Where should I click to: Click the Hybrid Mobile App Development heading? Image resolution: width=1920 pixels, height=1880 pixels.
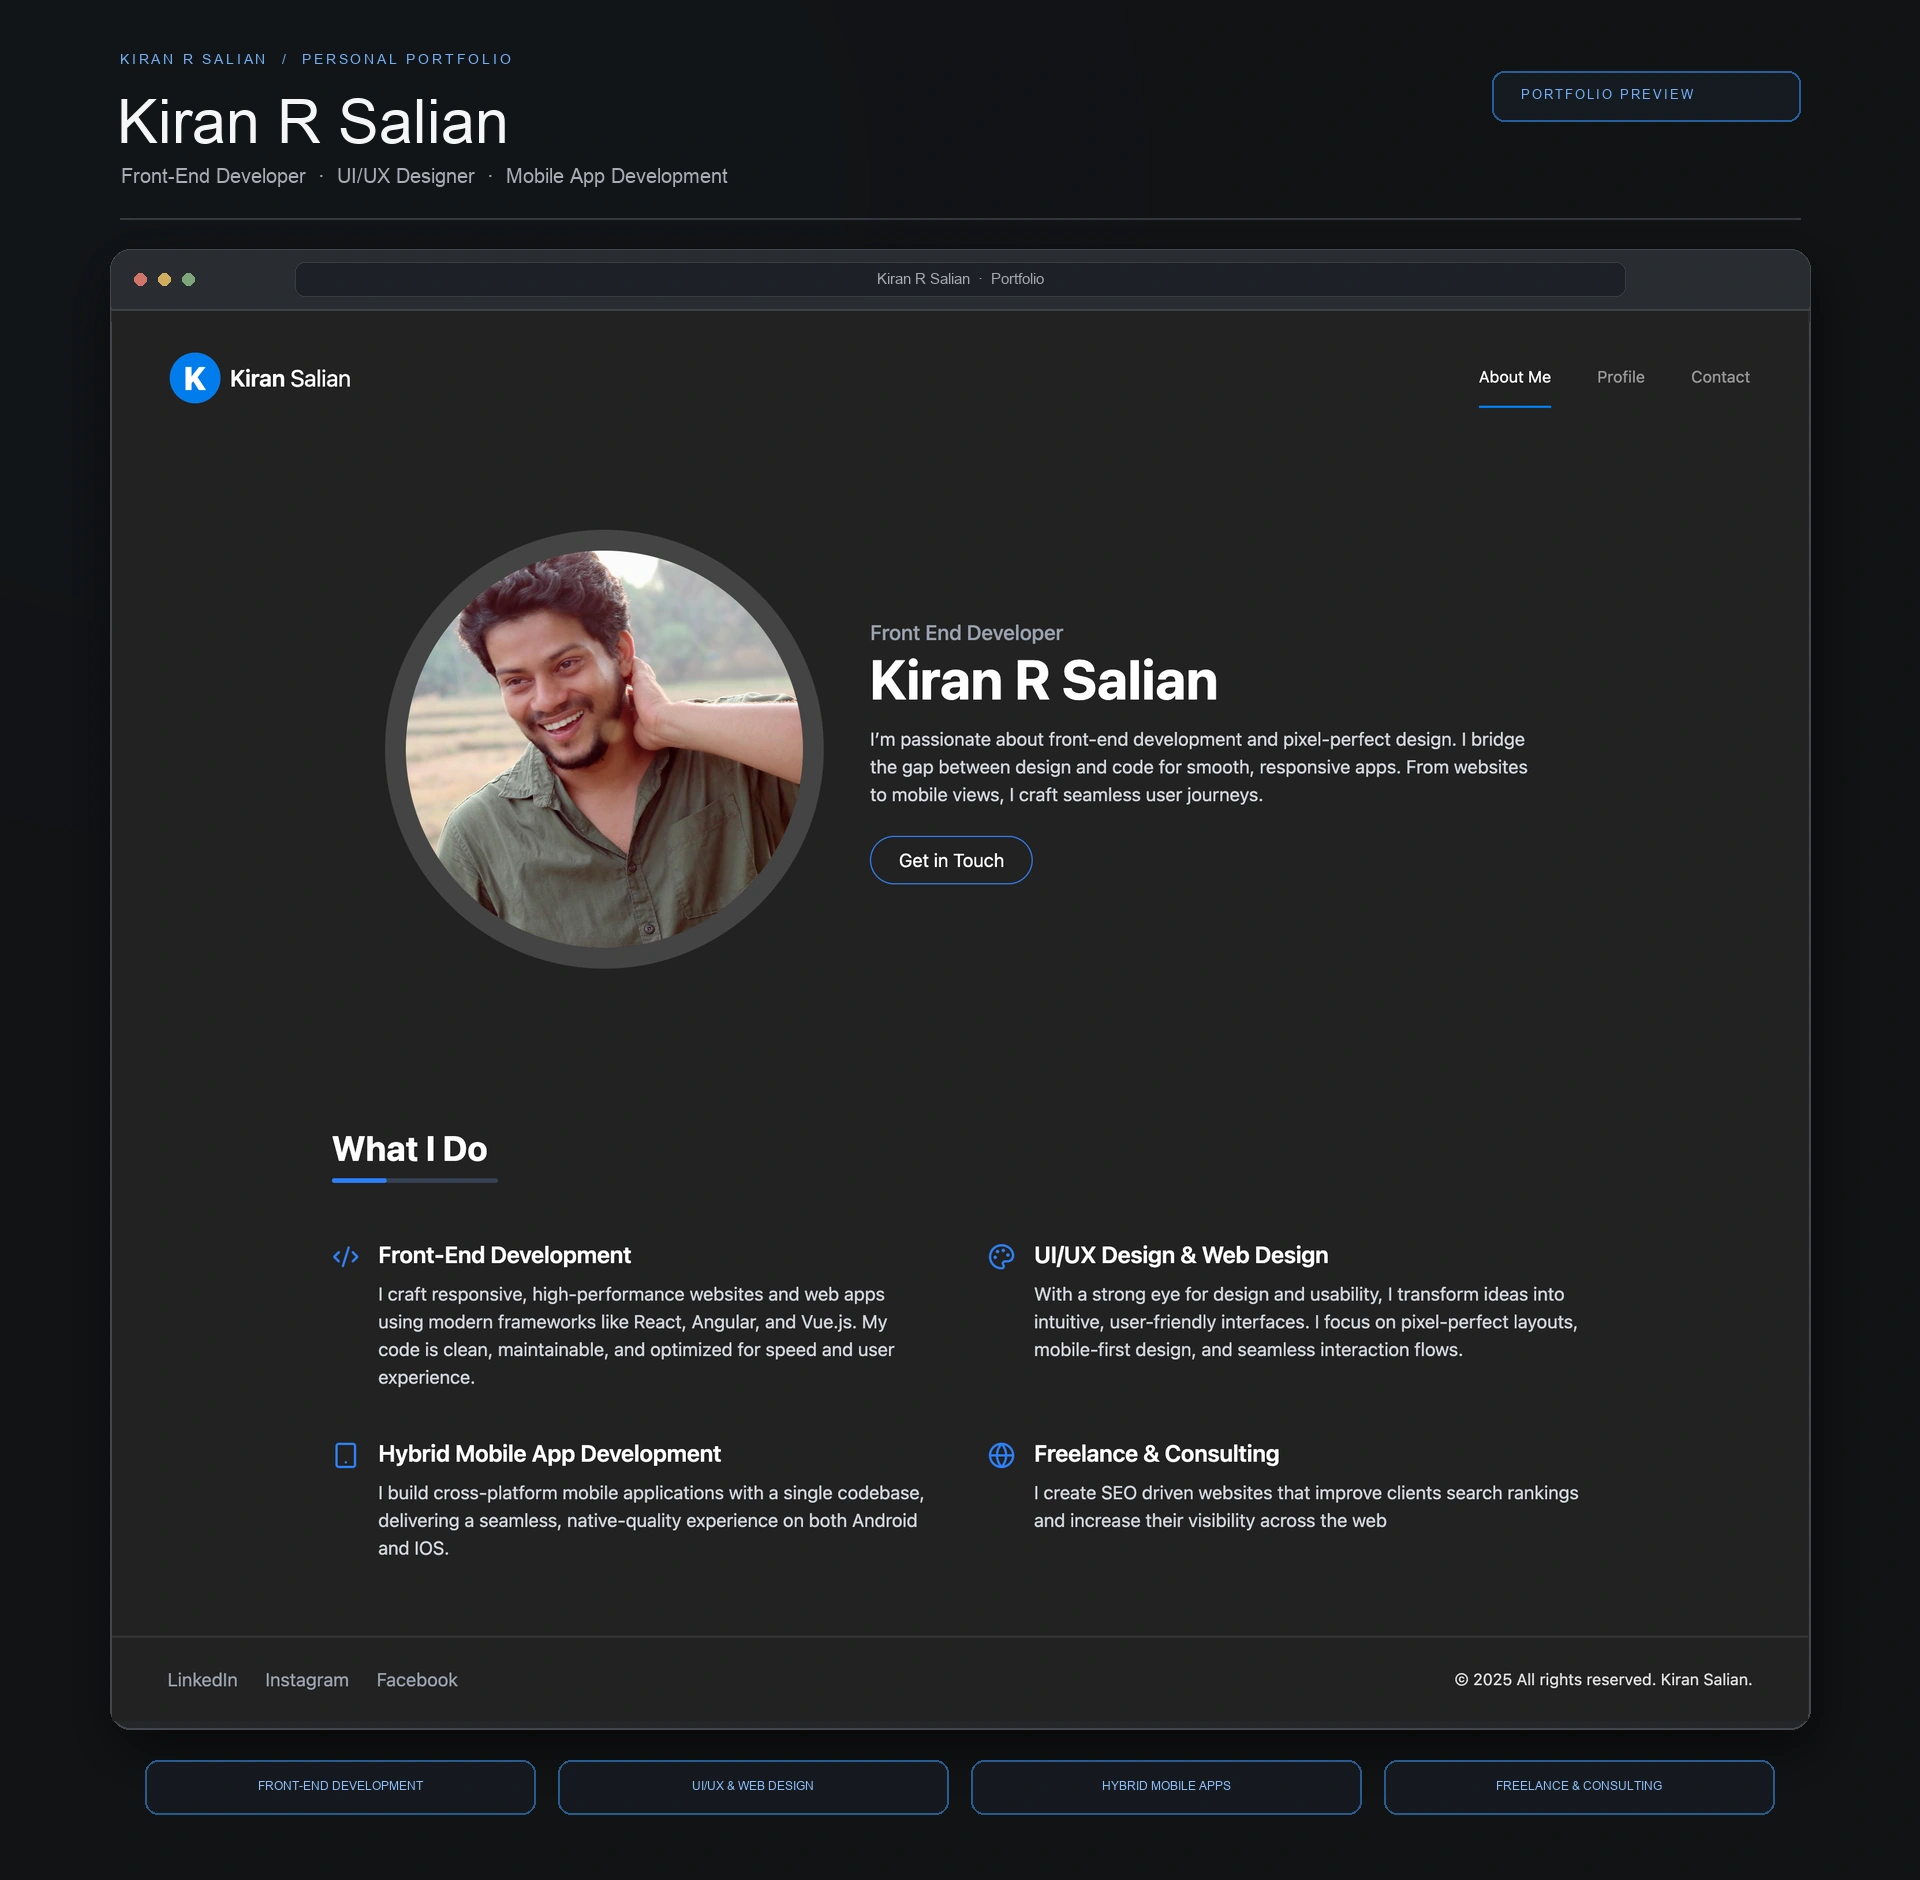[549, 1453]
